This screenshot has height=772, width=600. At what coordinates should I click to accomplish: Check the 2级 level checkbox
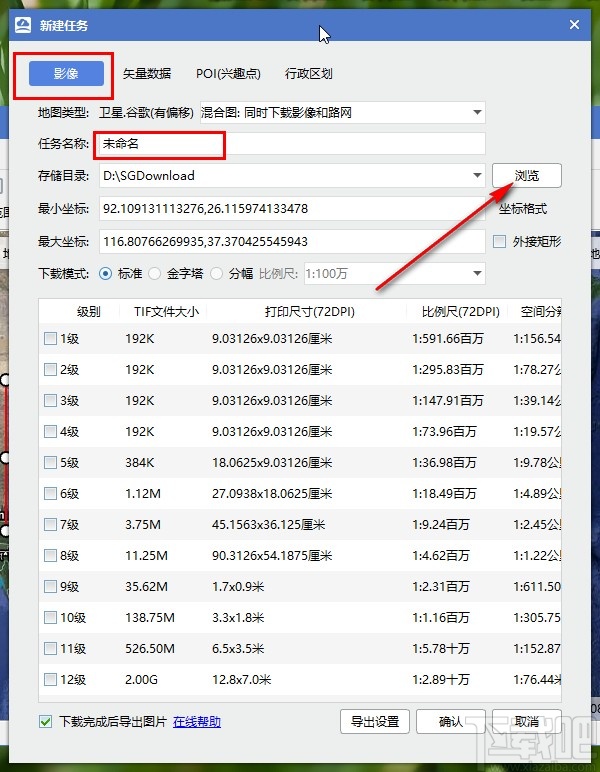pyautogui.click(x=50, y=370)
